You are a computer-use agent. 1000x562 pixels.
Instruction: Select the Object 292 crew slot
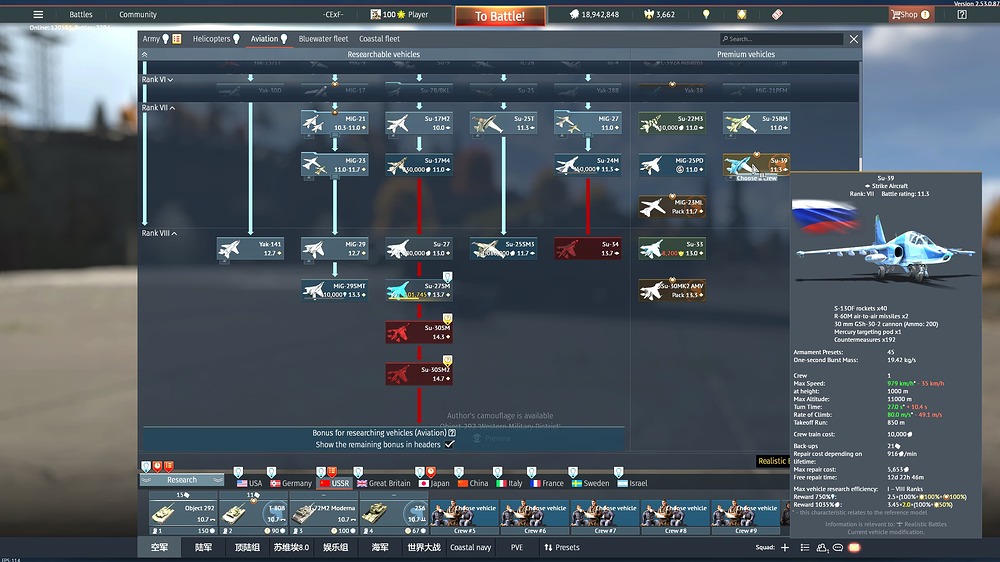click(x=182, y=512)
